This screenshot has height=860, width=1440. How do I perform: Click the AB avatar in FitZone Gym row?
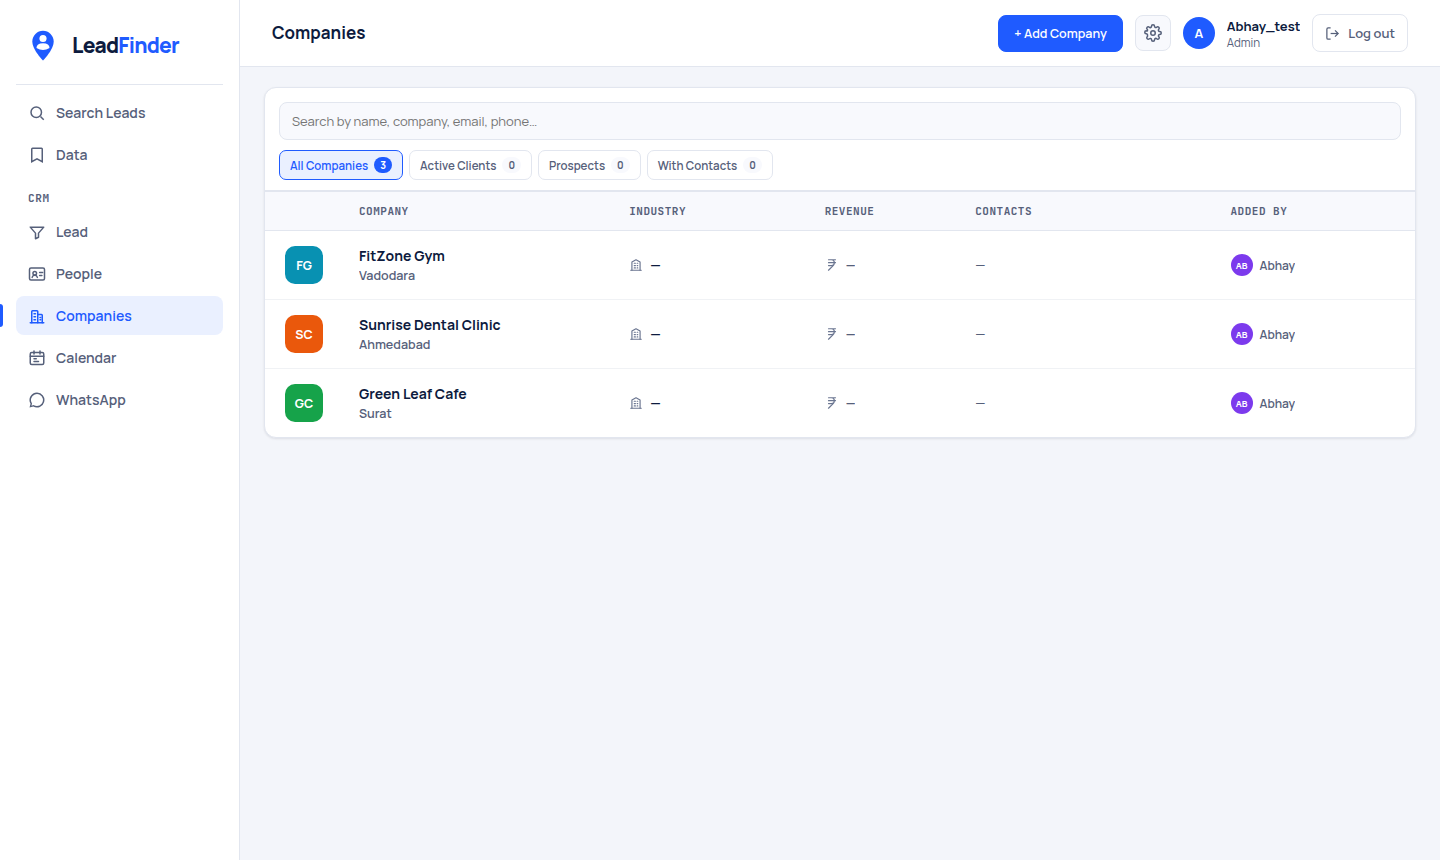[1242, 265]
